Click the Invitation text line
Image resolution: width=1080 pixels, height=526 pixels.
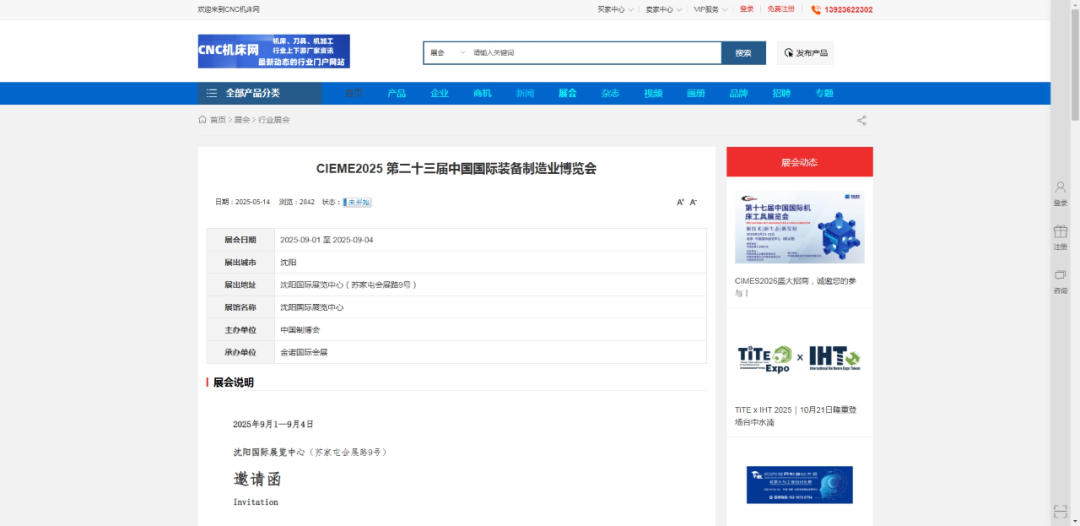[256, 503]
